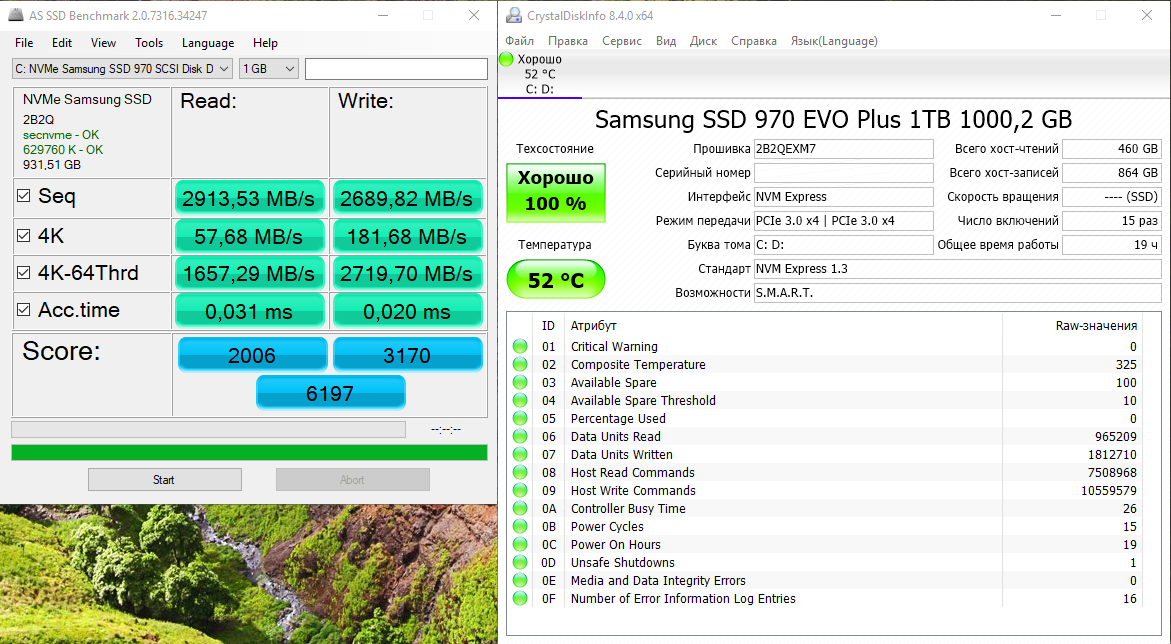Open File menu in AS SSD Benchmark
1171x644 pixels.
pos(24,43)
